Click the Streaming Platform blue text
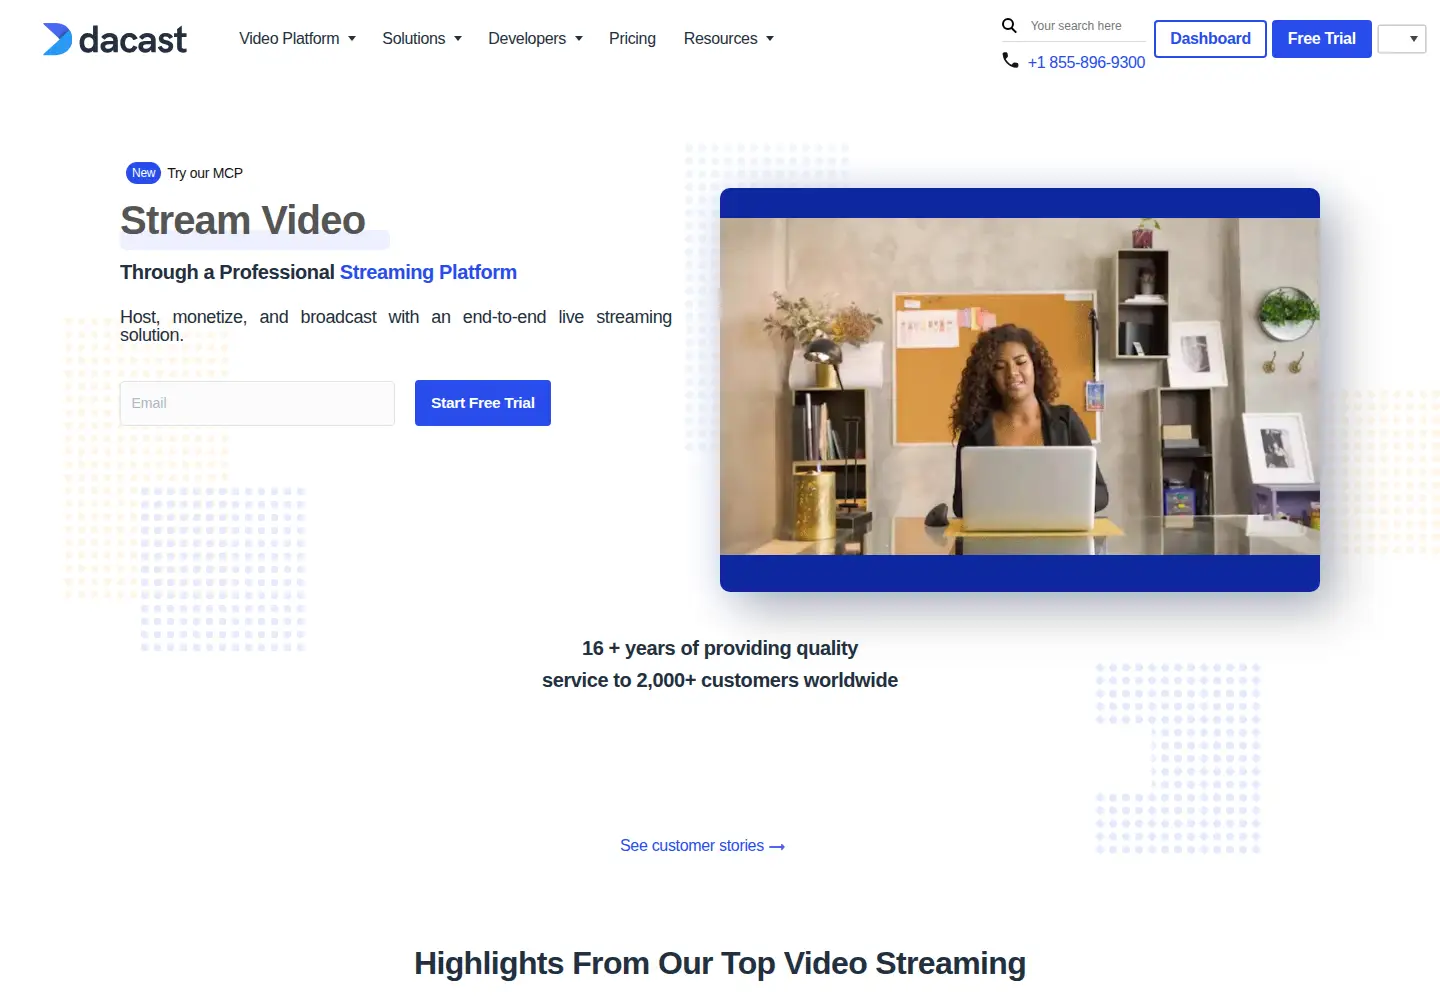The height and width of the screenshot is (1000, 1440). coord(428,272)
